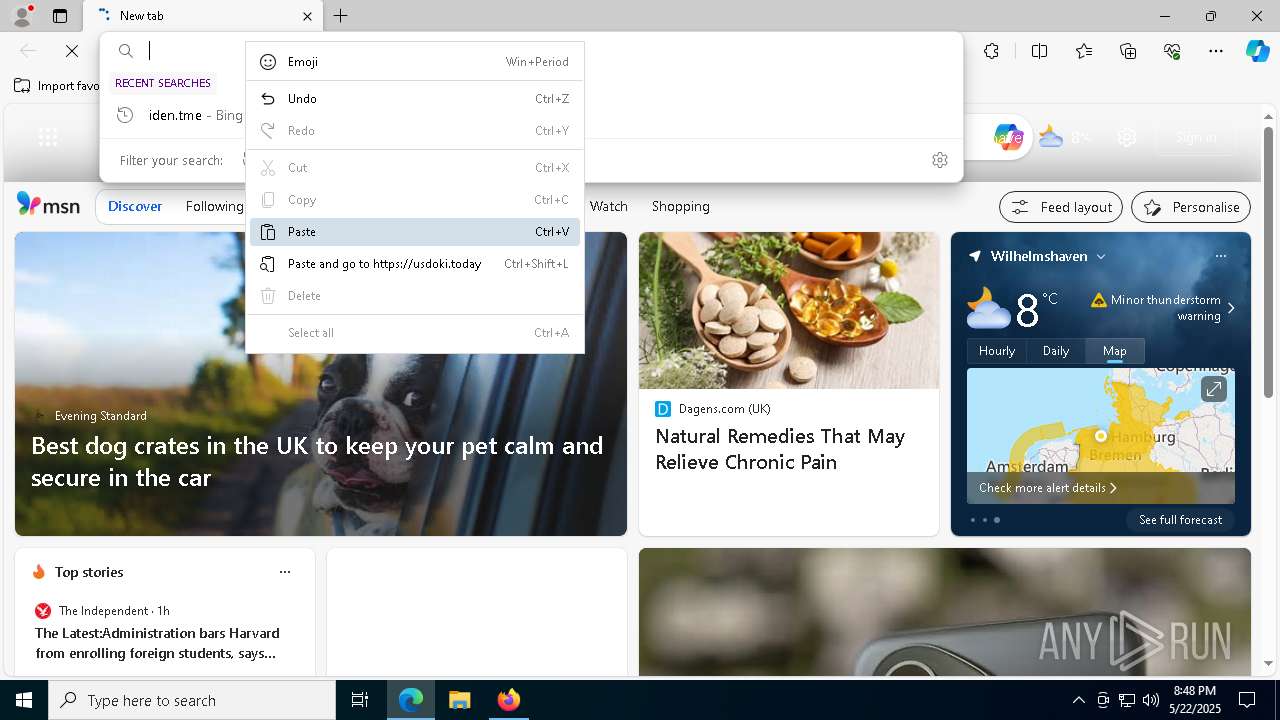Screen dimensions: 1280x720
Task: Toggle split screen view icon
Action: 1039,51
